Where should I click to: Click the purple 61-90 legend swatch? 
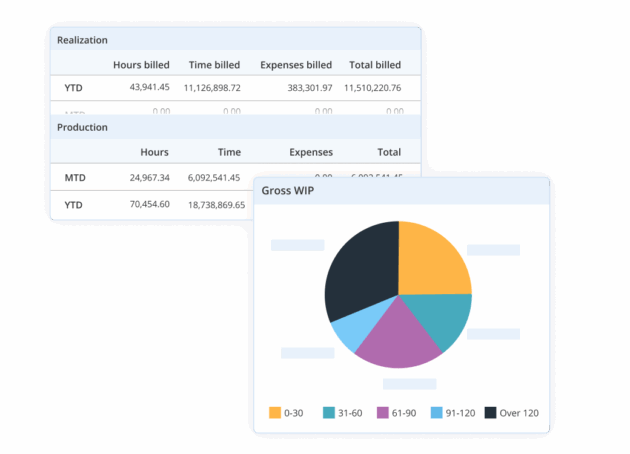point(382,412)
